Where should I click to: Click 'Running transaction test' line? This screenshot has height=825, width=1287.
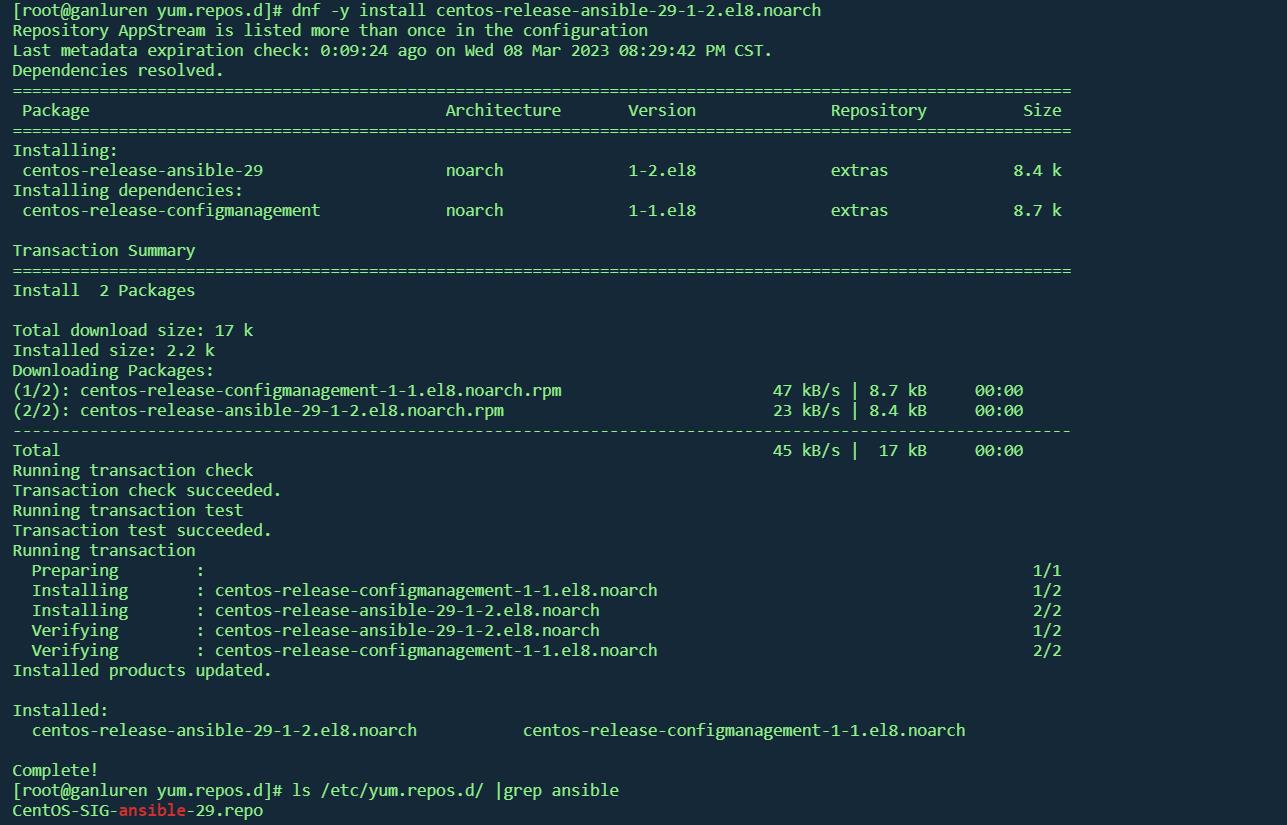pos(128,510)
